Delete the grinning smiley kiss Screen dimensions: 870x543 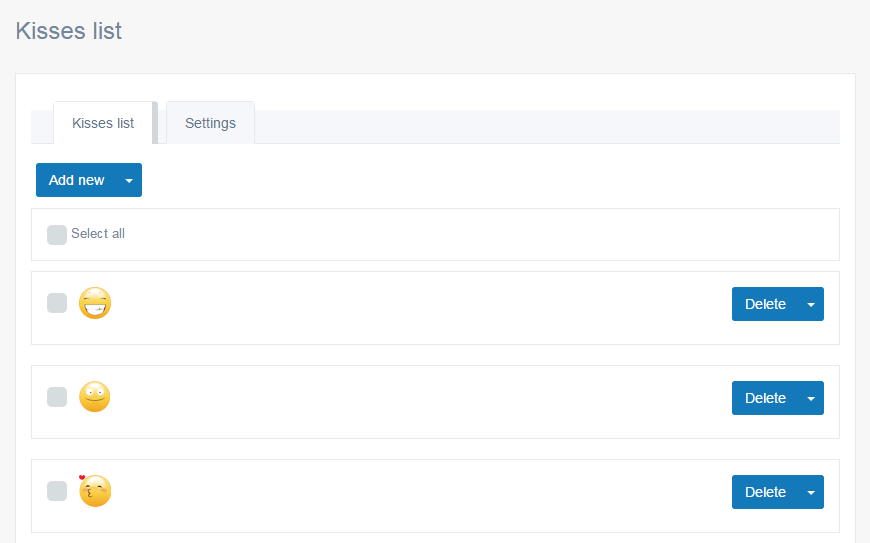[x=765, y=304]
